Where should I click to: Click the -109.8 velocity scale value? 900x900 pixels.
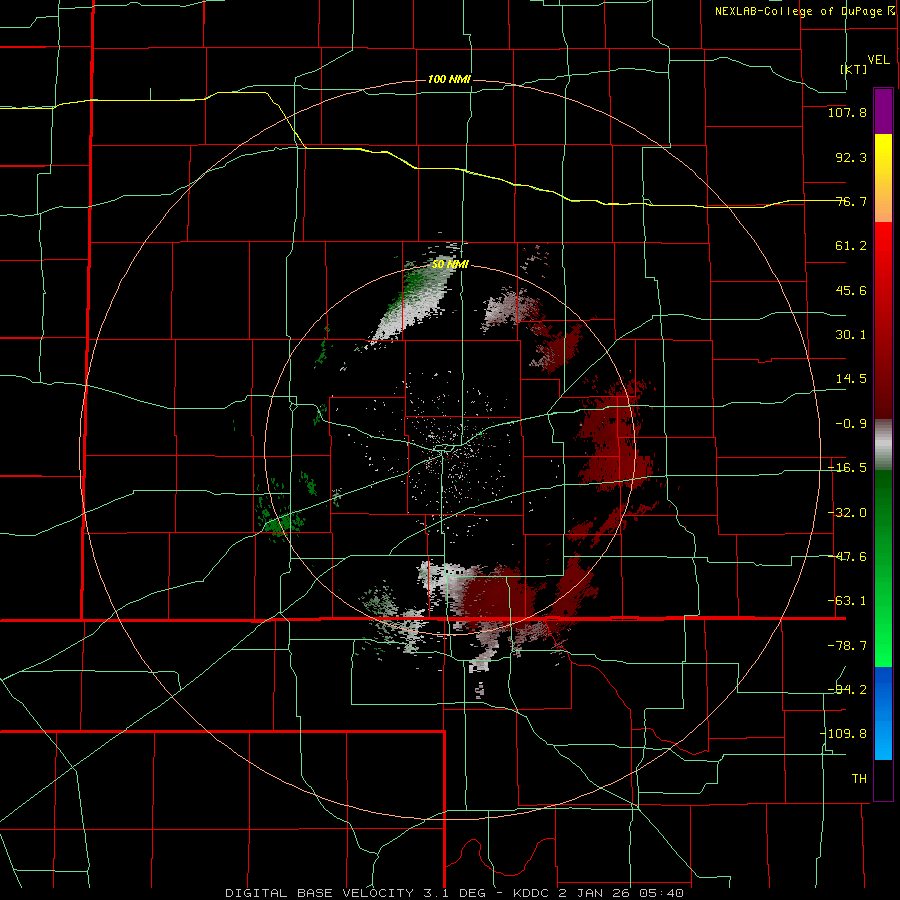[843, 734]
